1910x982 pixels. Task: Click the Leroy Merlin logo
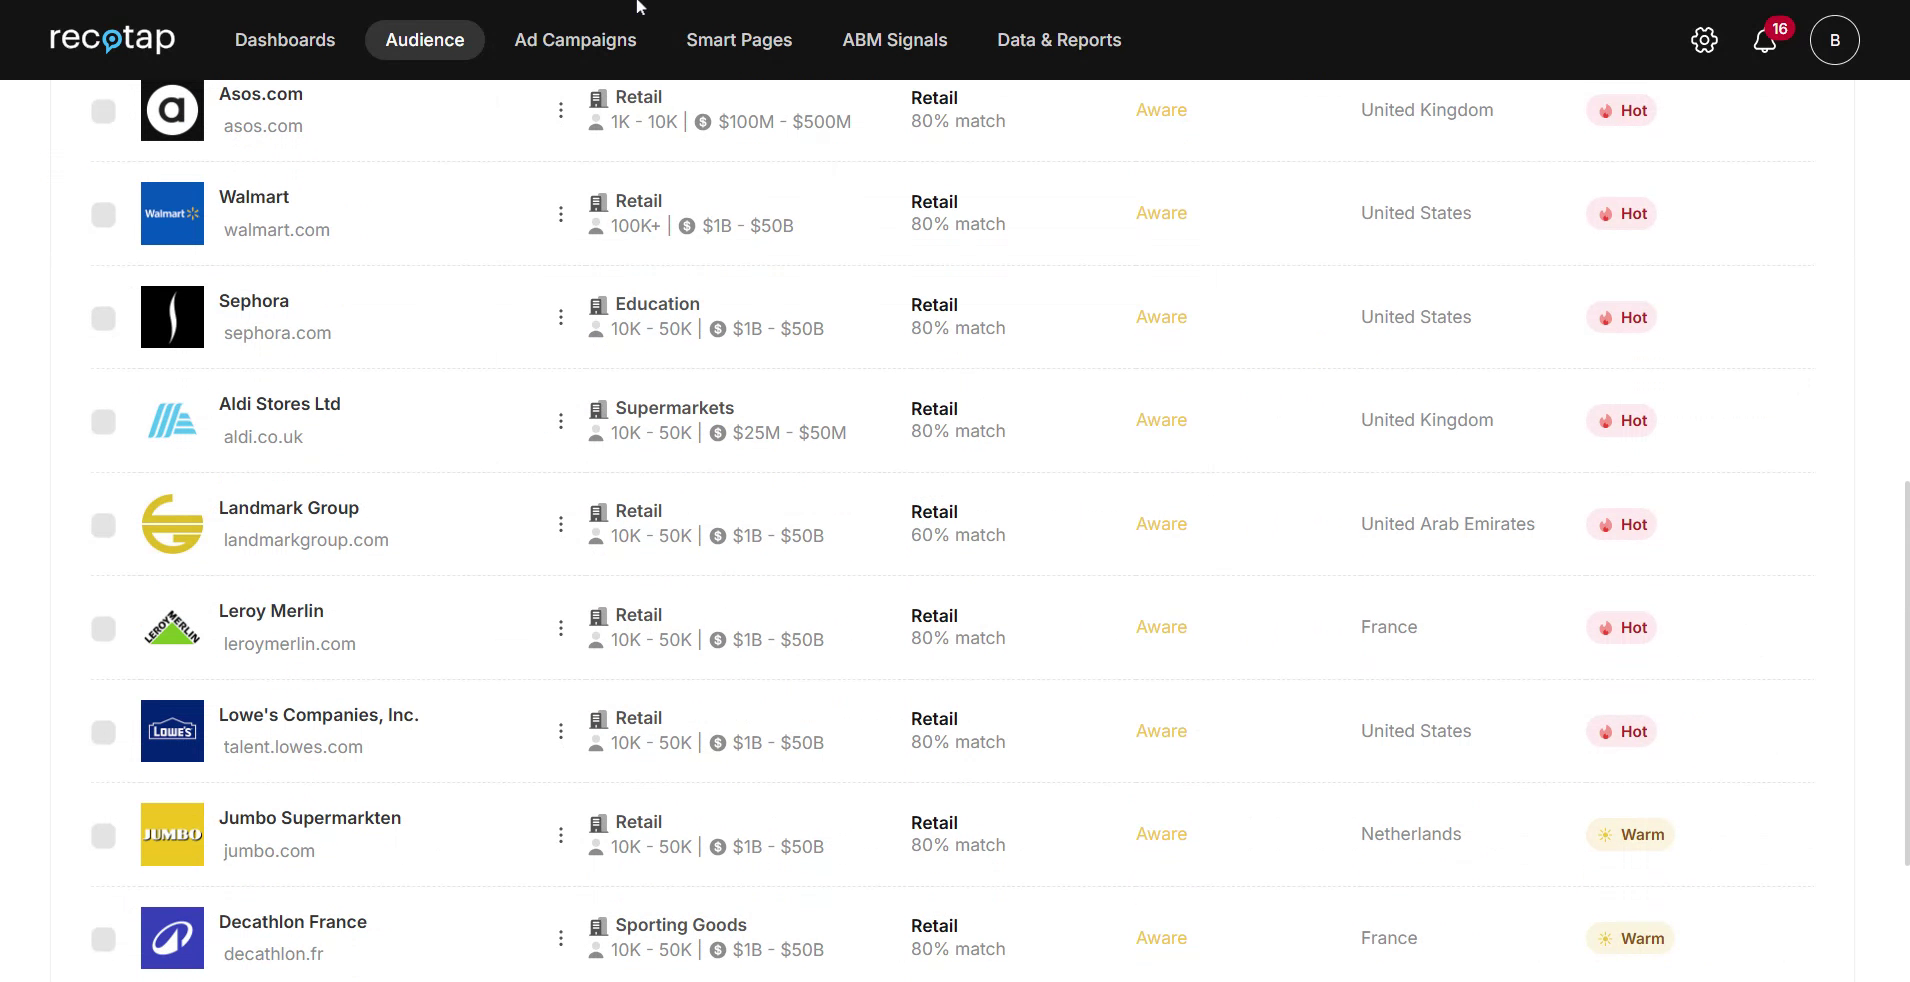point(172,628)
